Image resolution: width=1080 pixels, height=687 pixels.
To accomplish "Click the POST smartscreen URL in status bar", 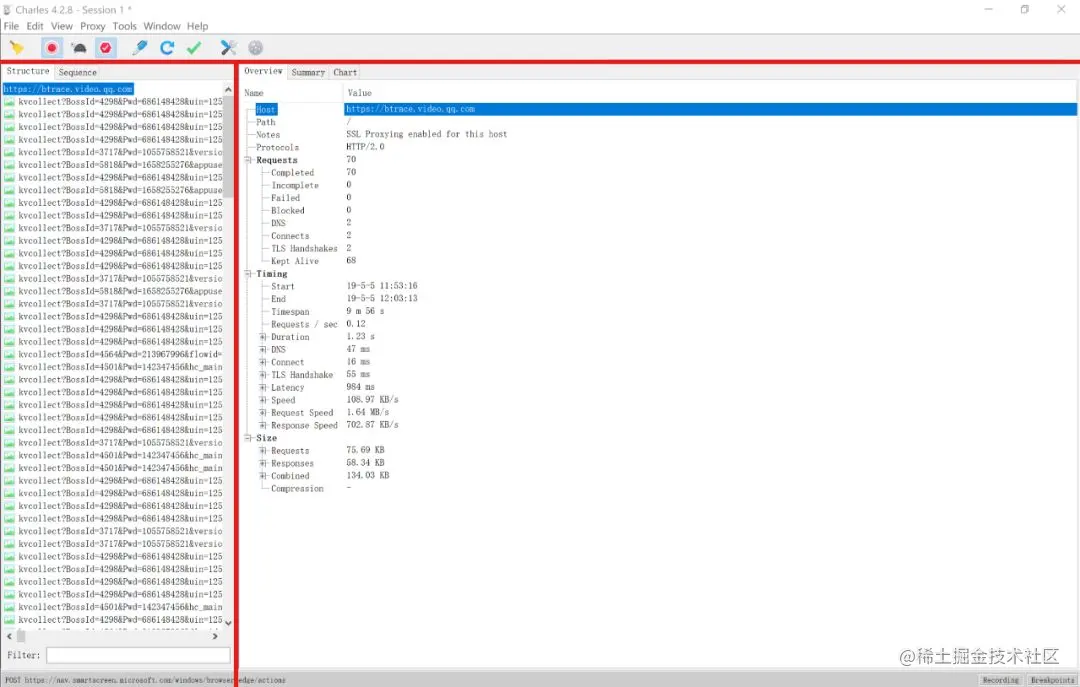I will point(145,680).
